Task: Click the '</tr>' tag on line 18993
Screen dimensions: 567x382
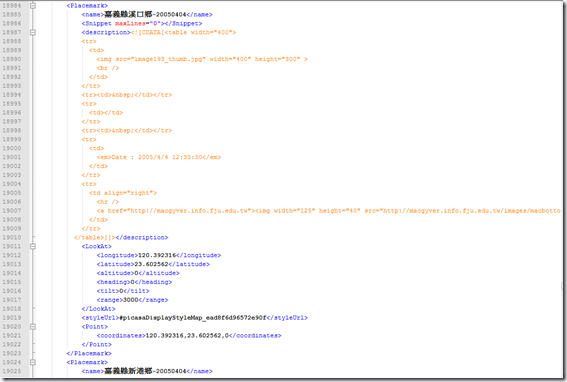Action: pos(91,86)
